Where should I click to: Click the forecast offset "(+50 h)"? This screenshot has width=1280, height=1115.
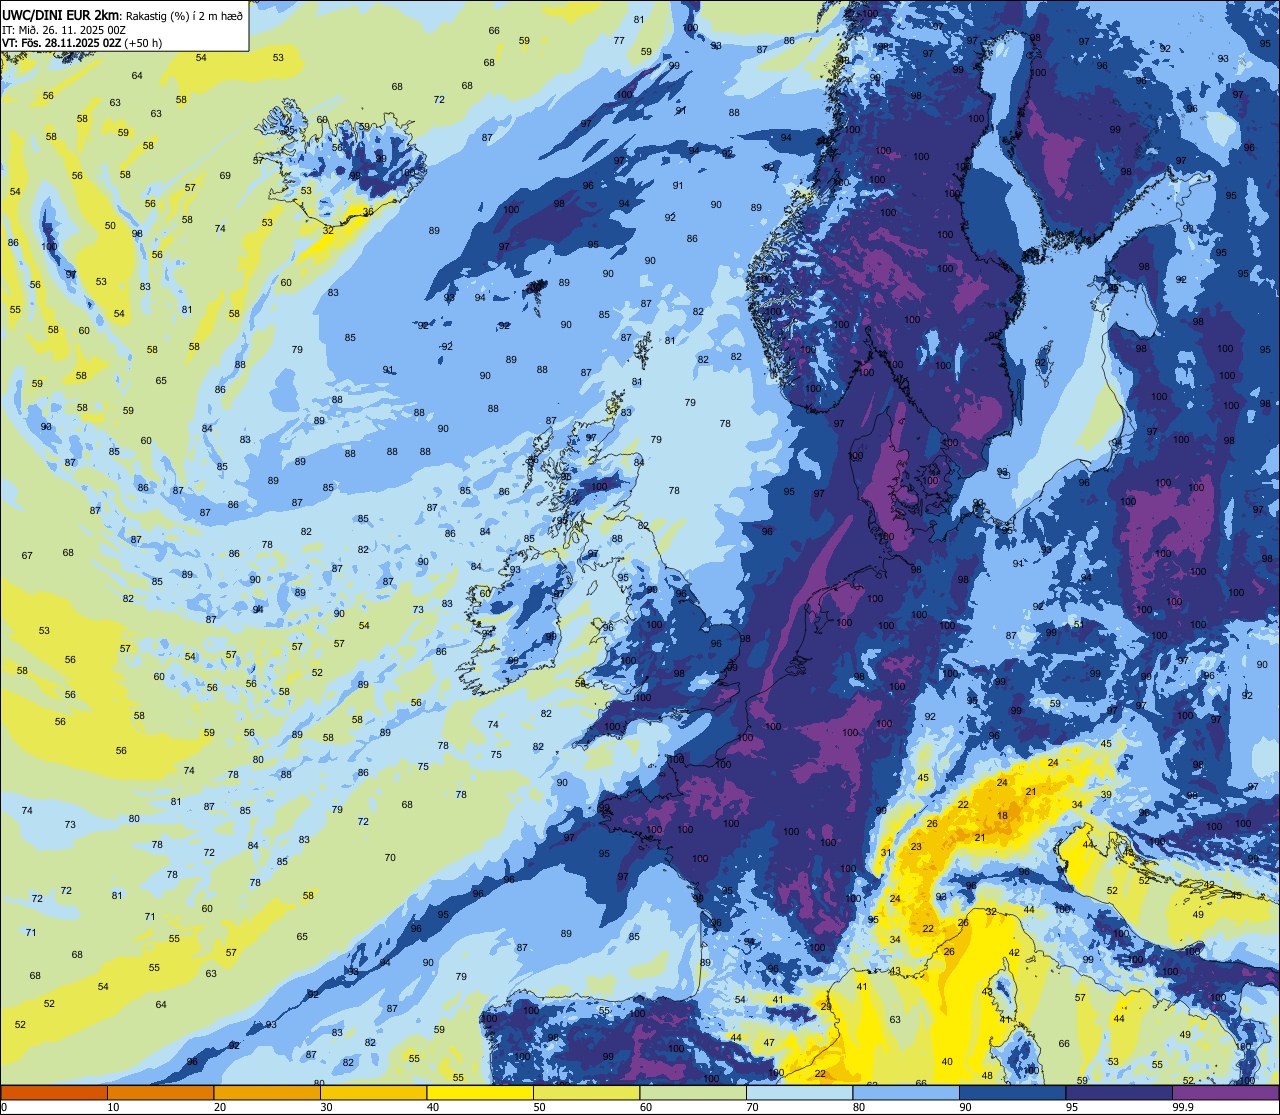(x=144, y=43)
